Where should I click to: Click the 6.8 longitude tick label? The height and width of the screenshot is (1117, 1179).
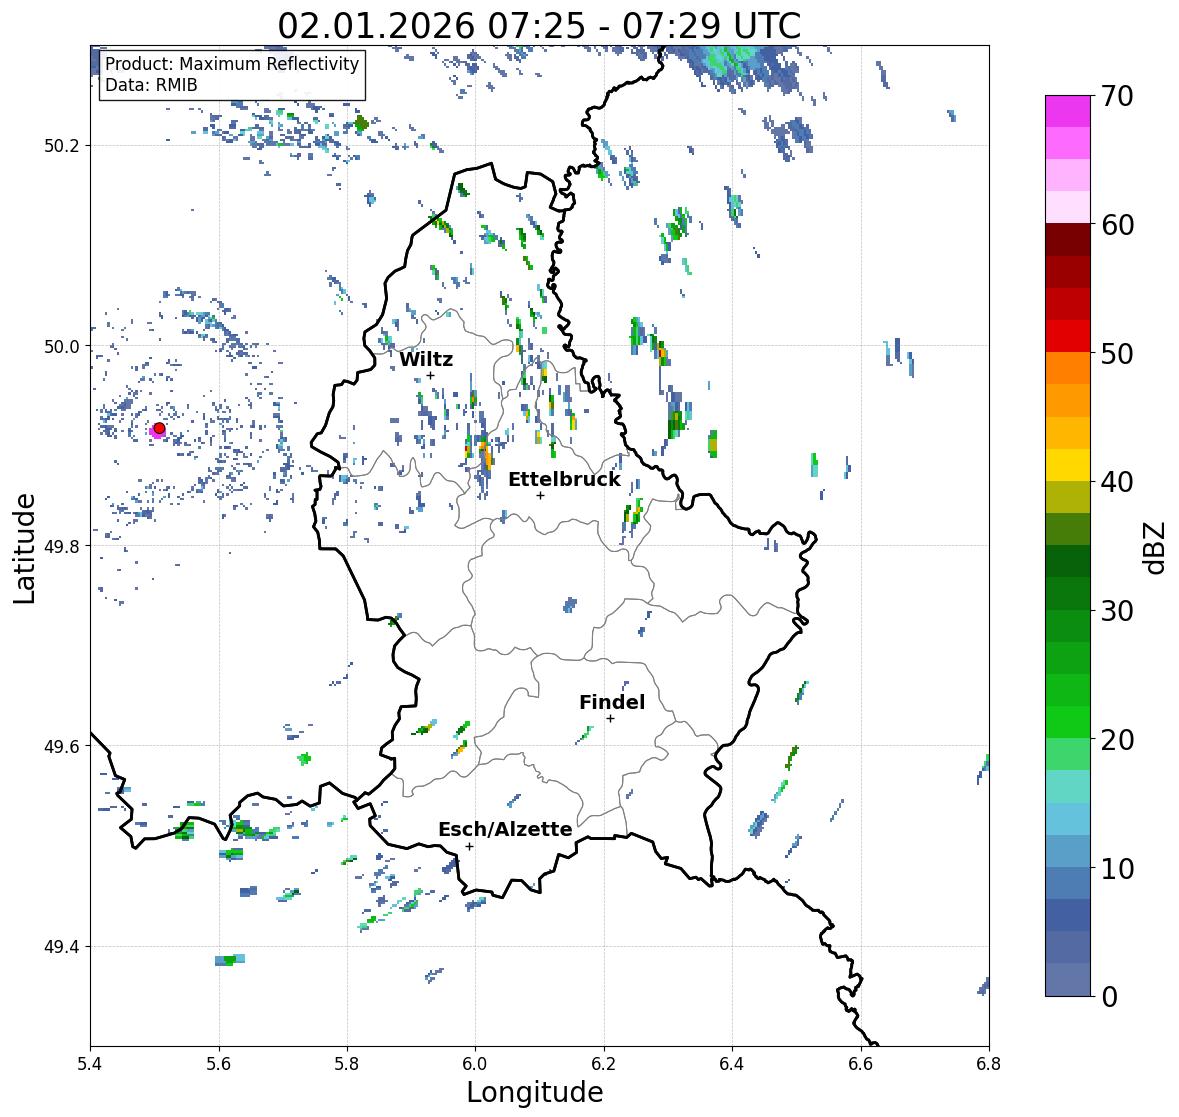pyautogui.click(x=989, y=1064)
